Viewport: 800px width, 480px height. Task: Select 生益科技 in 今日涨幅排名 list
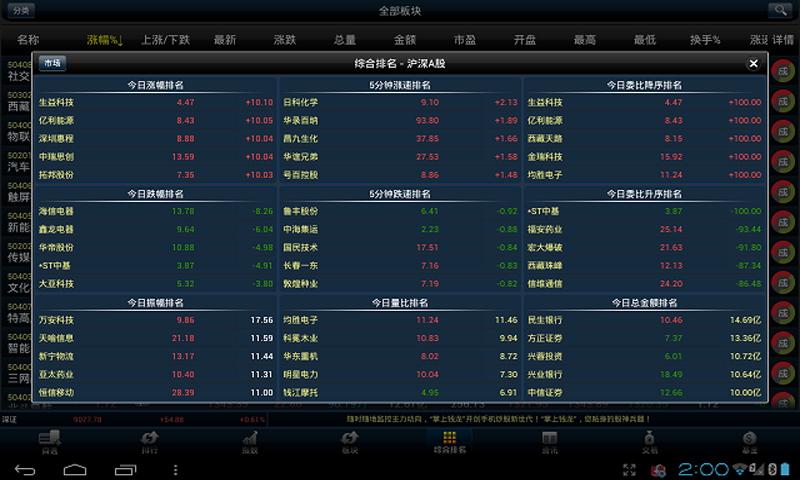point(56,102)
